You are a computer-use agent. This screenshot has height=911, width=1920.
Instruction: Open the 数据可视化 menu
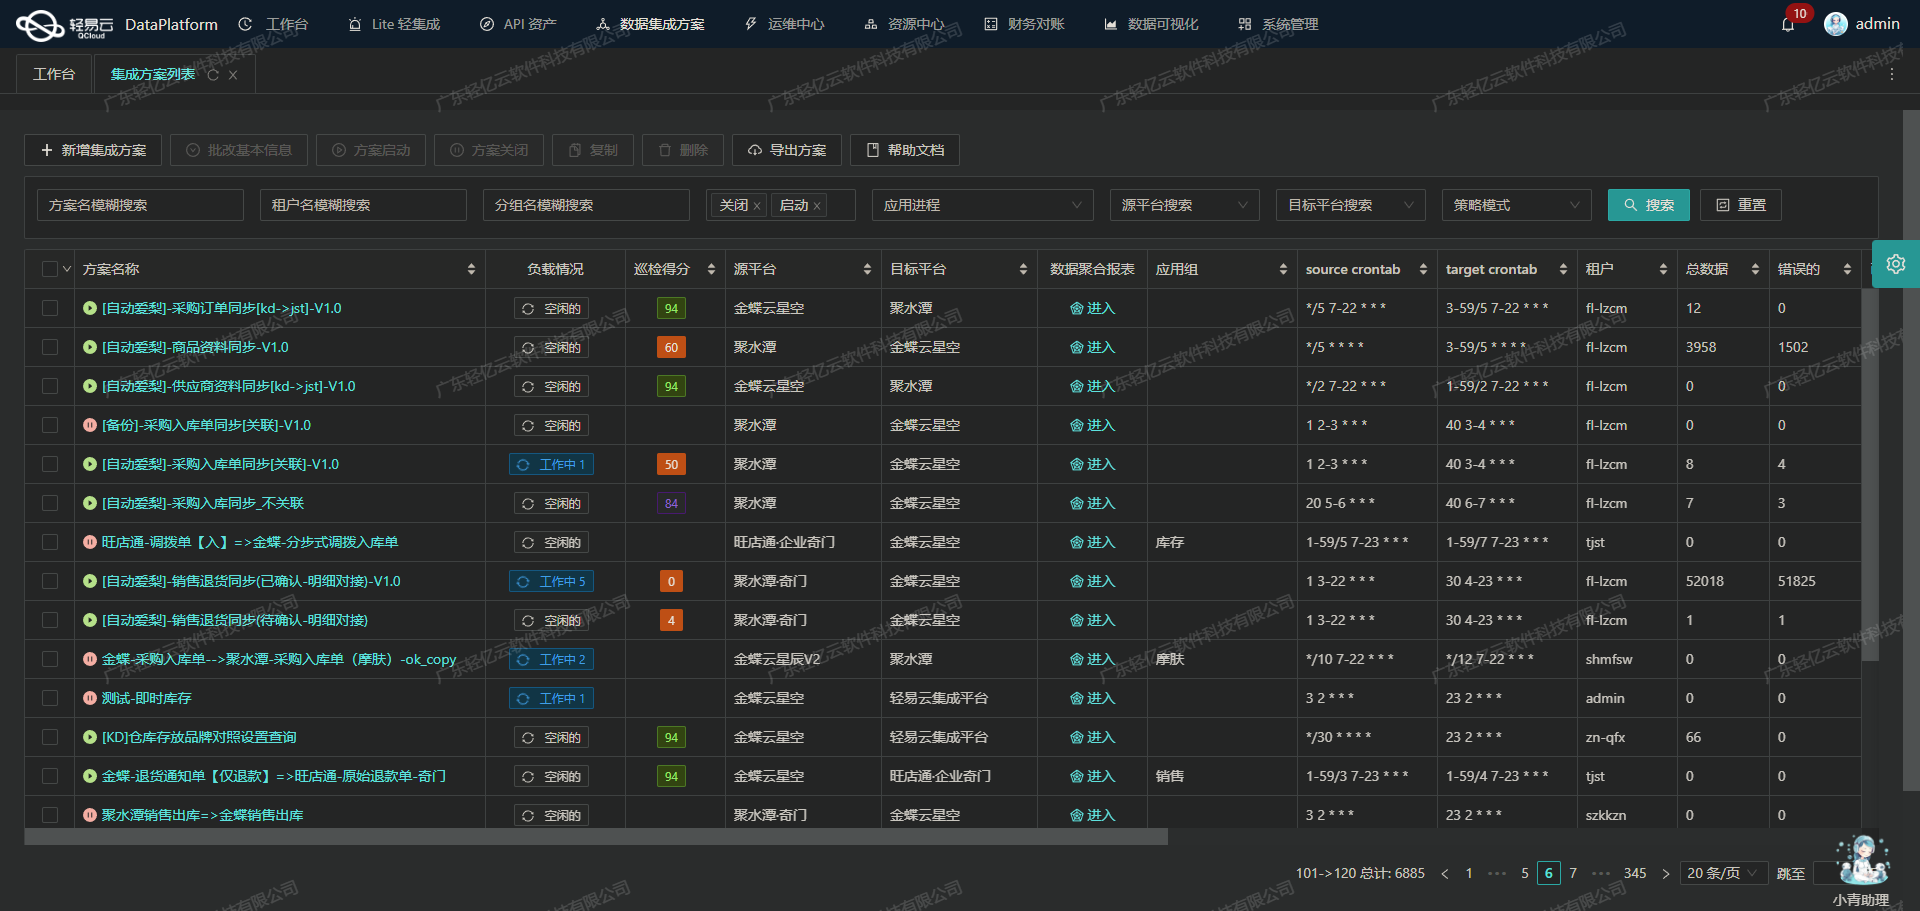(1151, 24)
